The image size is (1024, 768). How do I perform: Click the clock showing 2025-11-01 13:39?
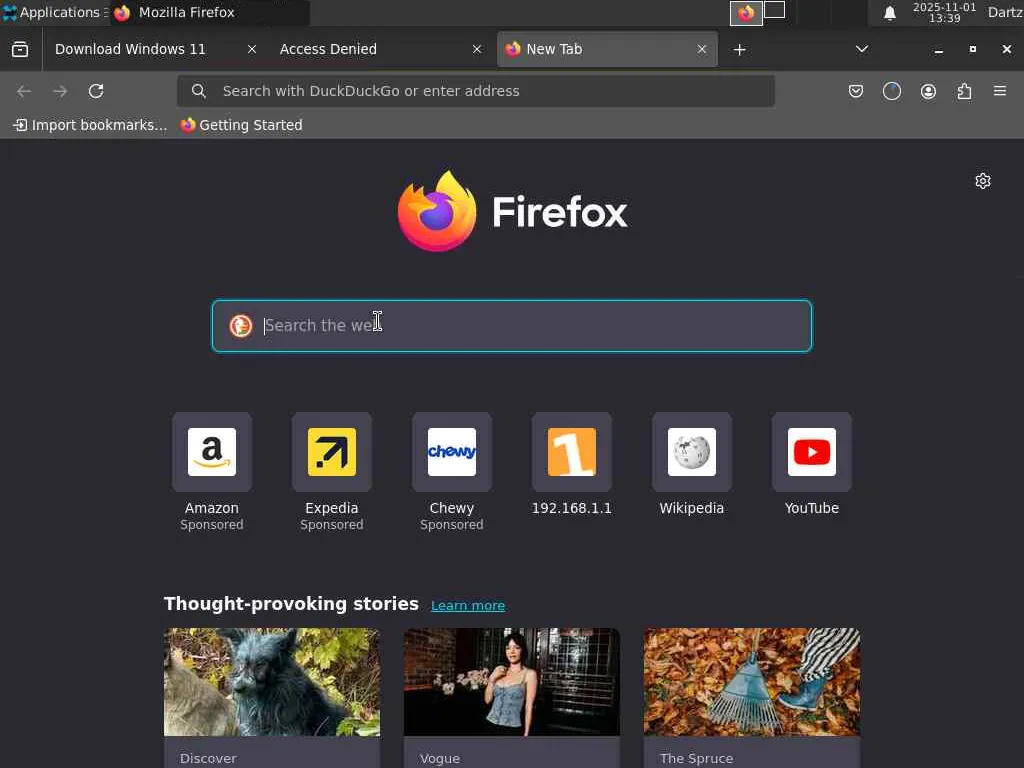coord(944,12)
